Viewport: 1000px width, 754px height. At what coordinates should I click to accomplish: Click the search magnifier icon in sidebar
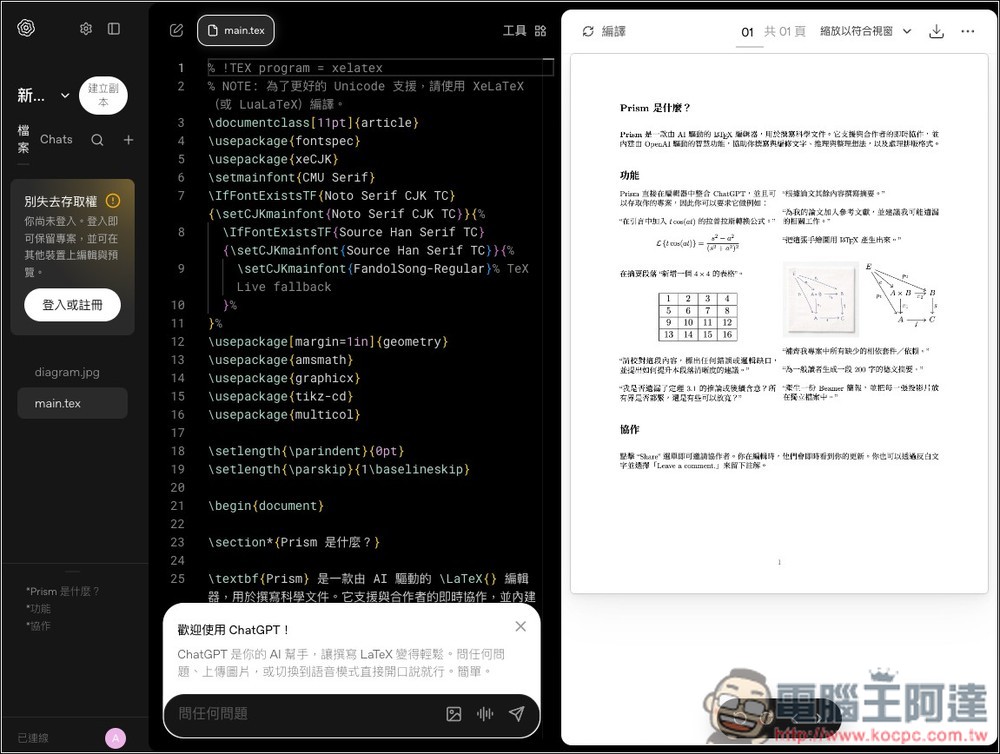pyautogui.click(x=97, y=140)
